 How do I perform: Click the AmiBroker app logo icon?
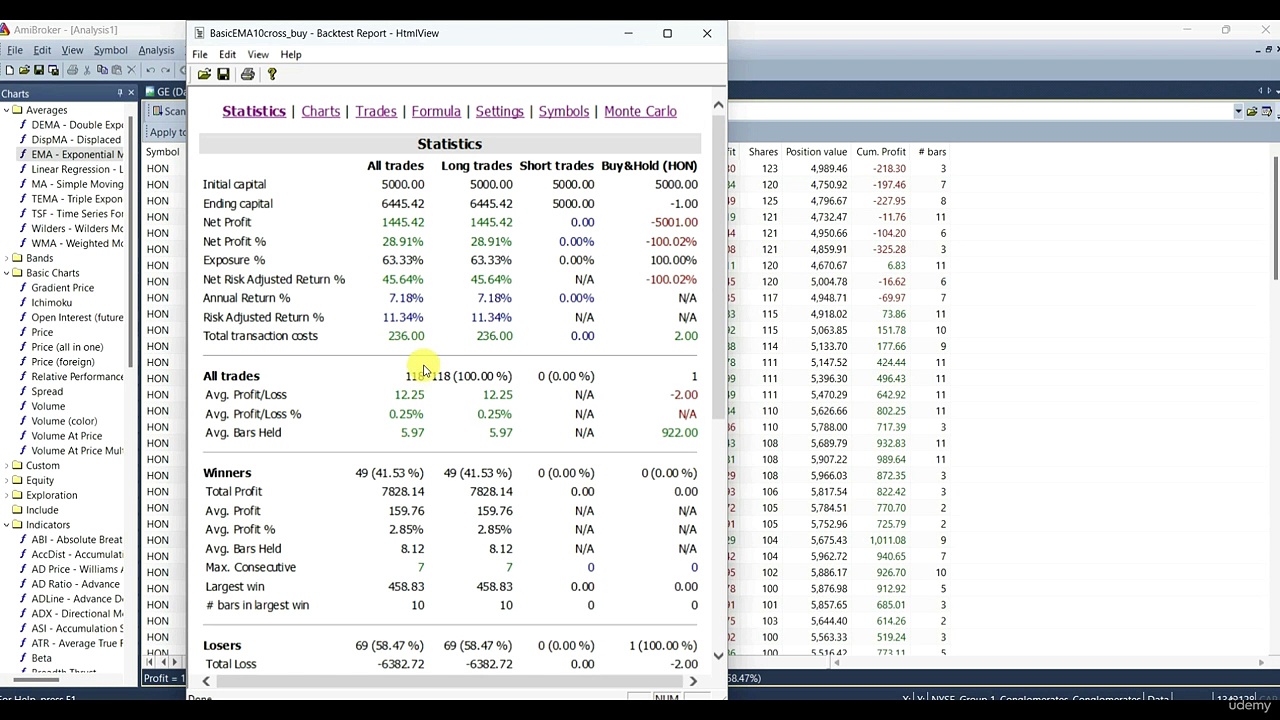[5, 30]
